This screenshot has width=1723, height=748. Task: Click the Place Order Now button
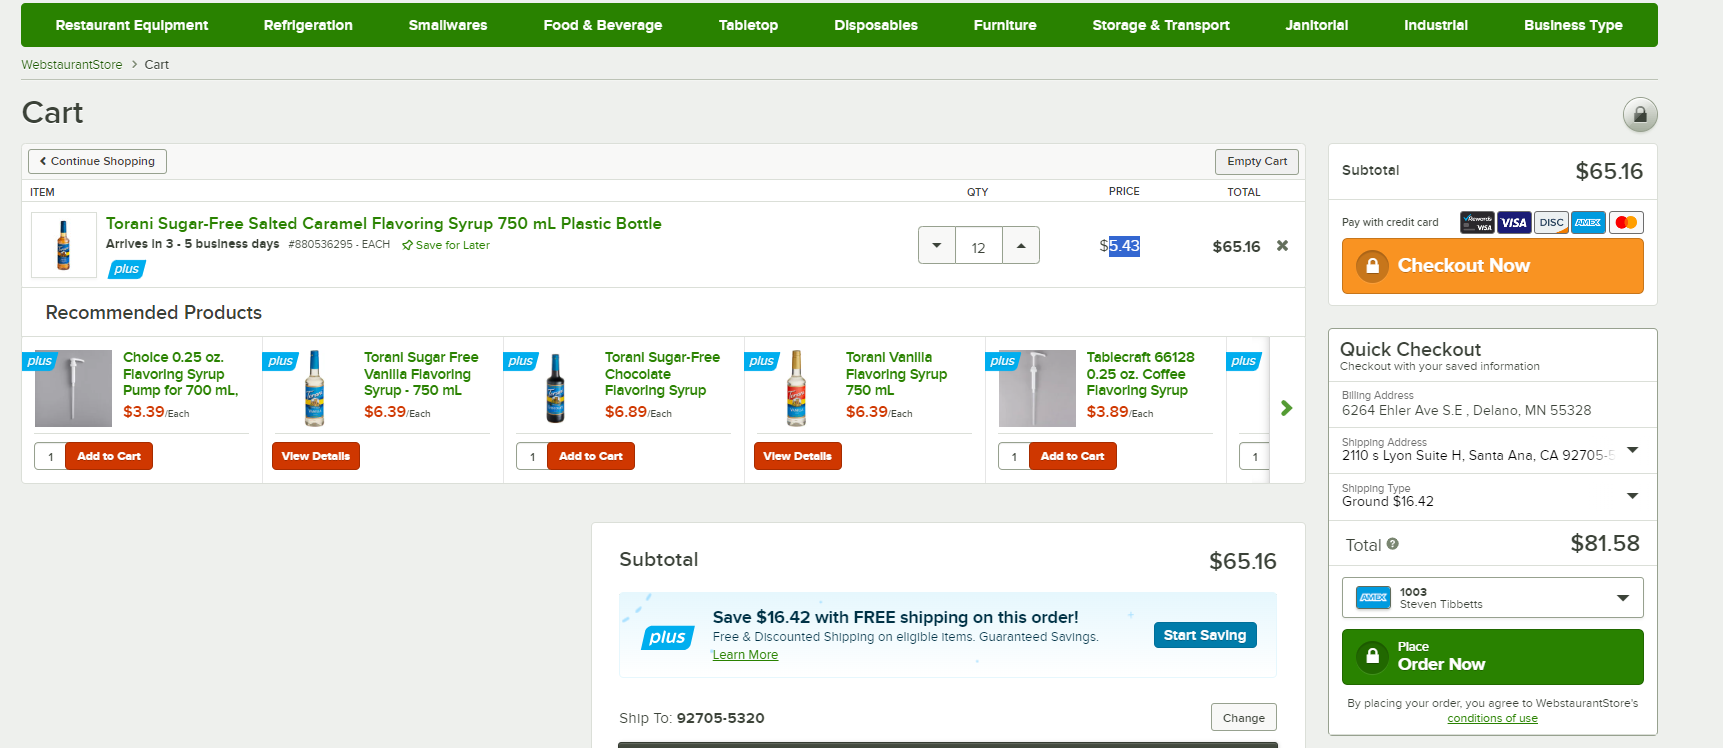point(1493,657)
